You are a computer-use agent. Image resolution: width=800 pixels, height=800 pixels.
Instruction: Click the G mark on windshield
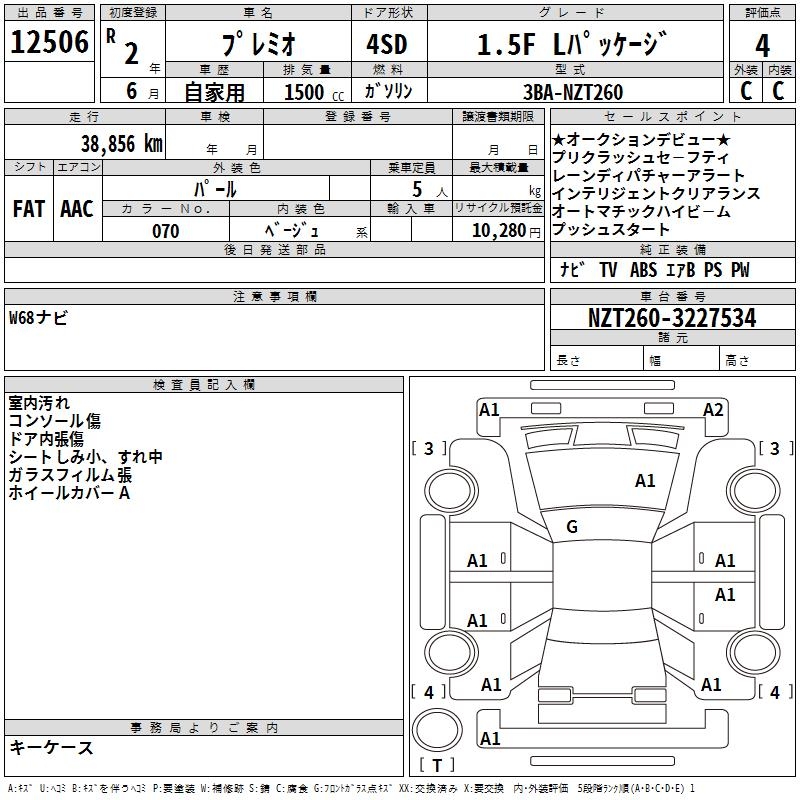click(572, 527)
